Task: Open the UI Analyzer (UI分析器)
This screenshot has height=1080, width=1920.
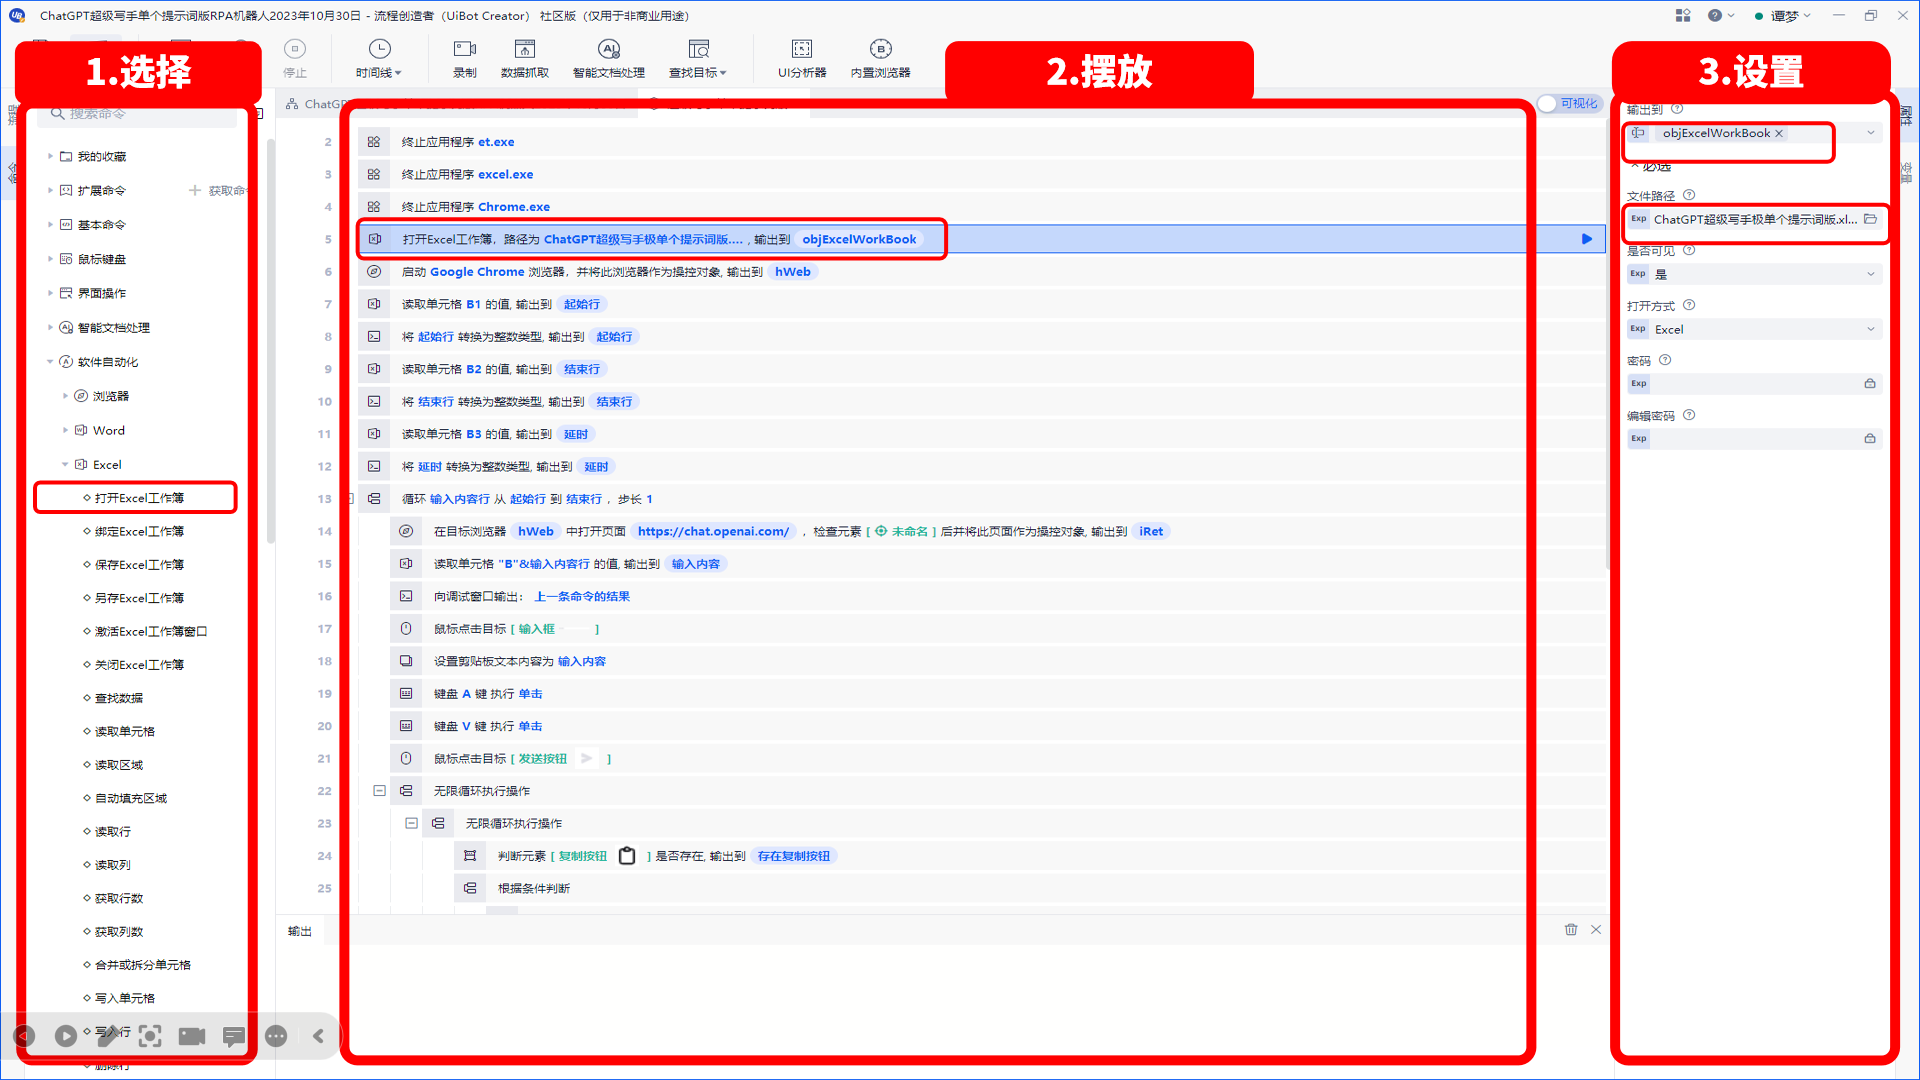Action: coord(802,58)
